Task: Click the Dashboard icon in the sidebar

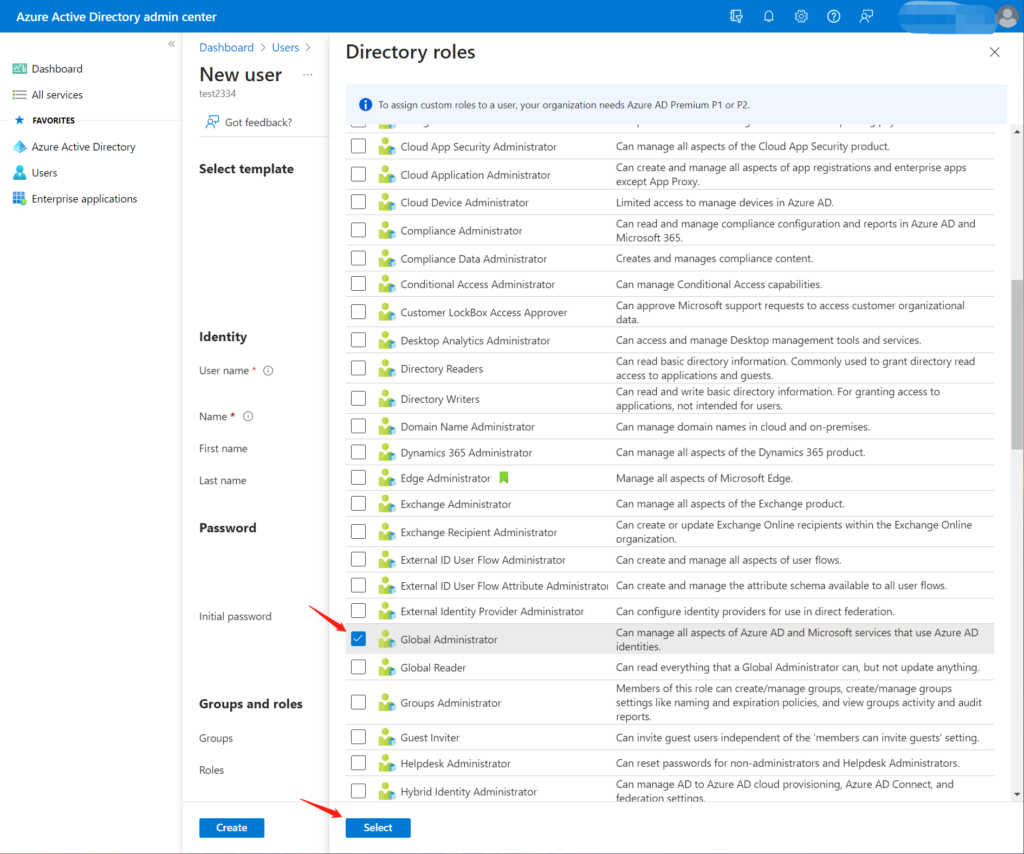Action: (20, 69)
